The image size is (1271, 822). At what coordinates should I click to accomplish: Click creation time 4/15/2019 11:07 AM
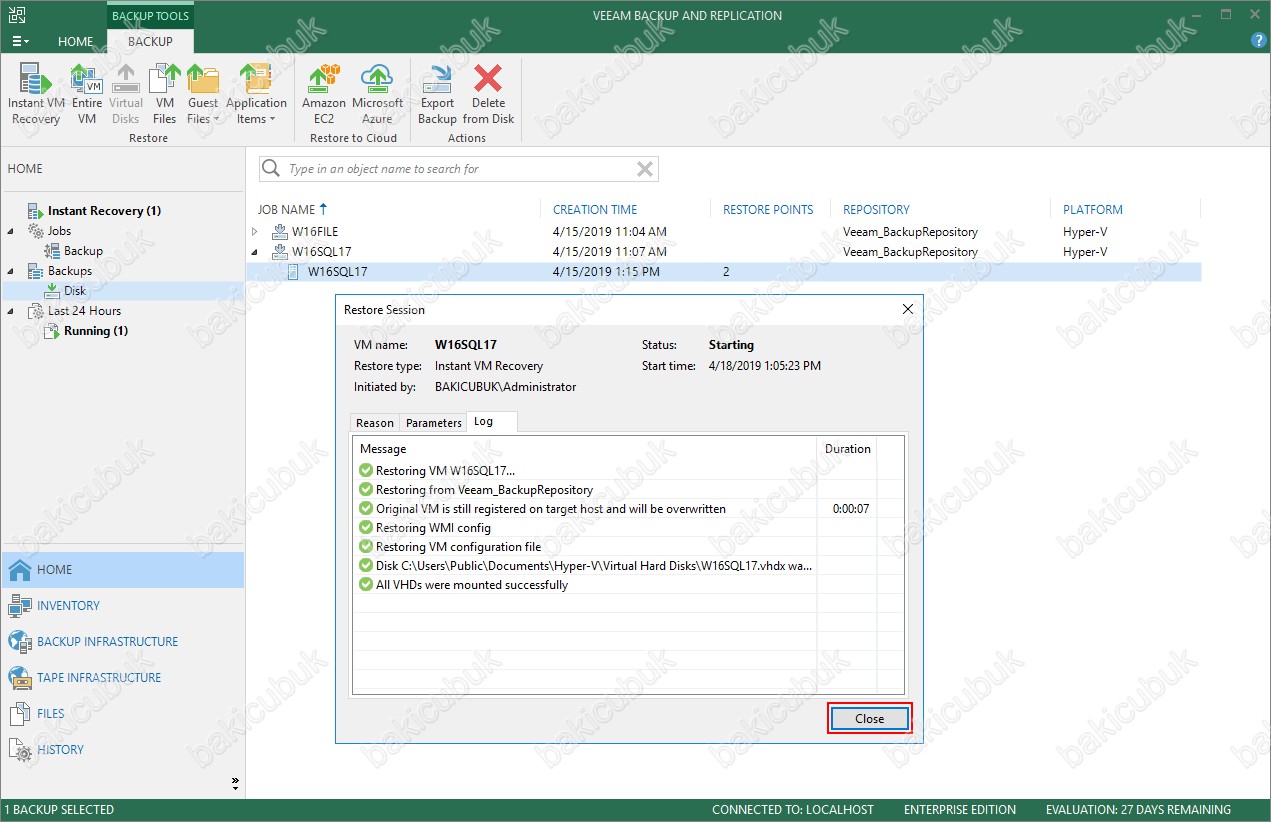(x=609, y=252)
